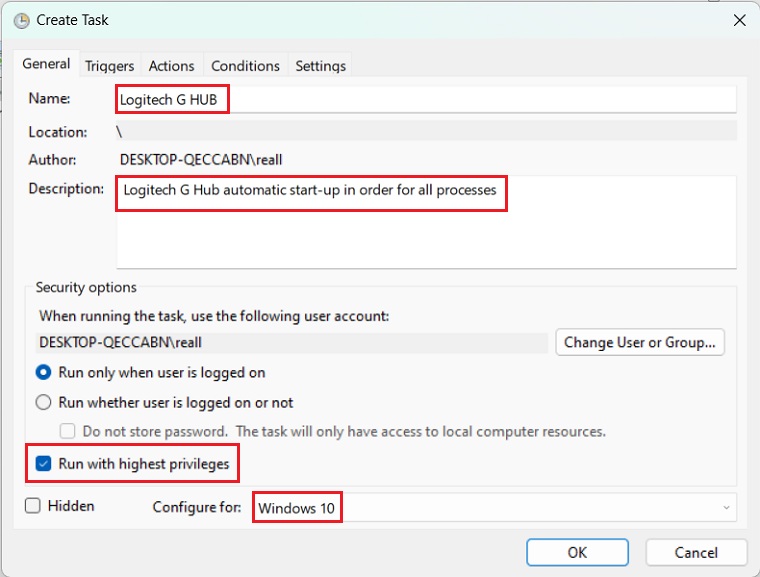This screenshot has height=577, width=760.
Task: Click the Create Task clock icon in title bar
Action: (21, 20)
